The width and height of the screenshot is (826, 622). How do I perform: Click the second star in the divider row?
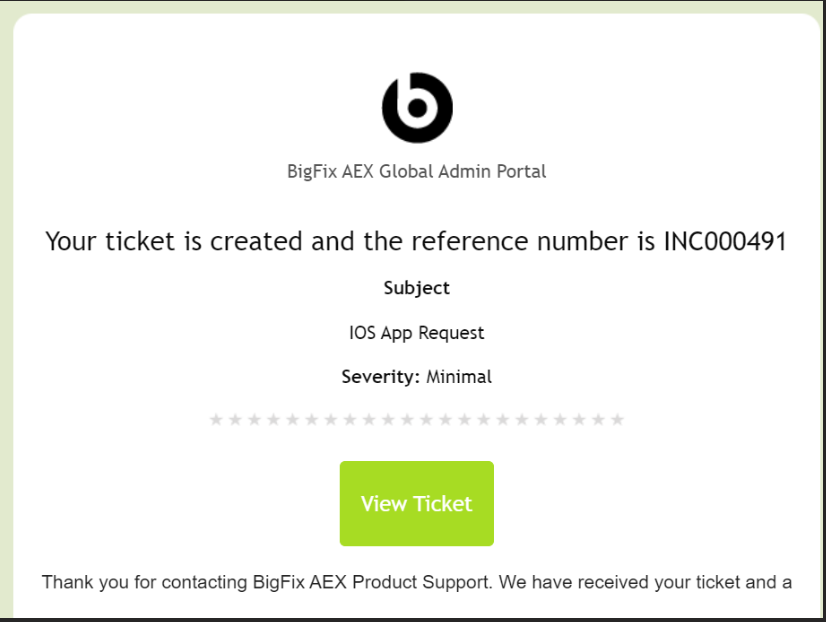point(235,420)
